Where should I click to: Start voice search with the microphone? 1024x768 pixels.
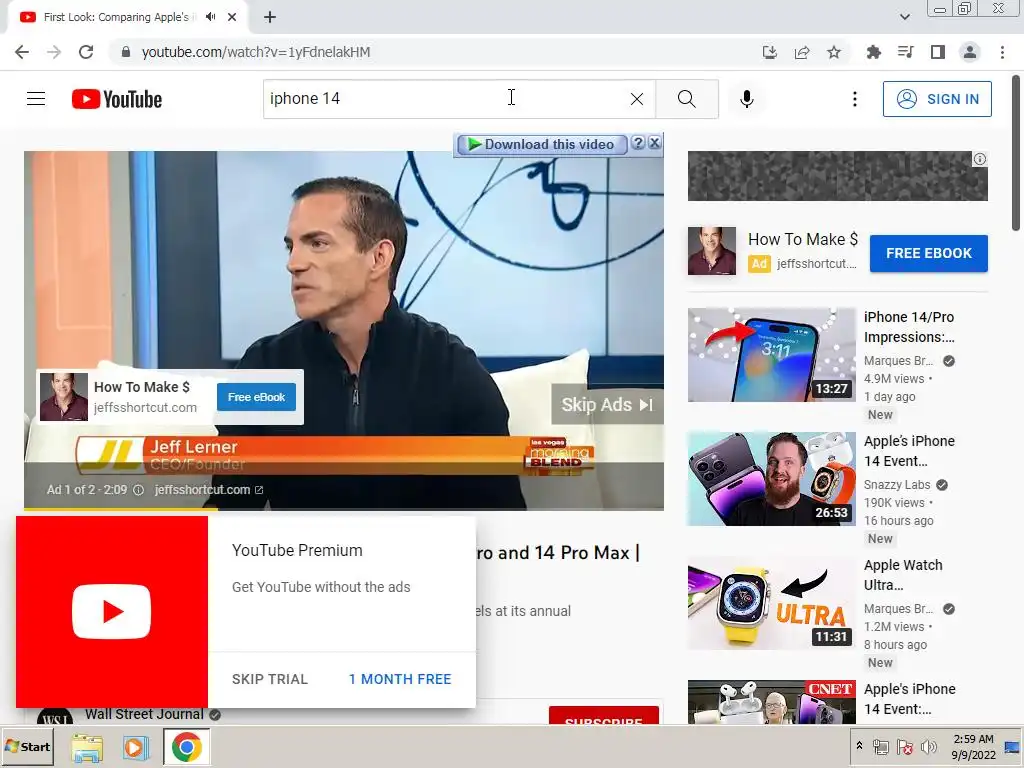[747, 99]
